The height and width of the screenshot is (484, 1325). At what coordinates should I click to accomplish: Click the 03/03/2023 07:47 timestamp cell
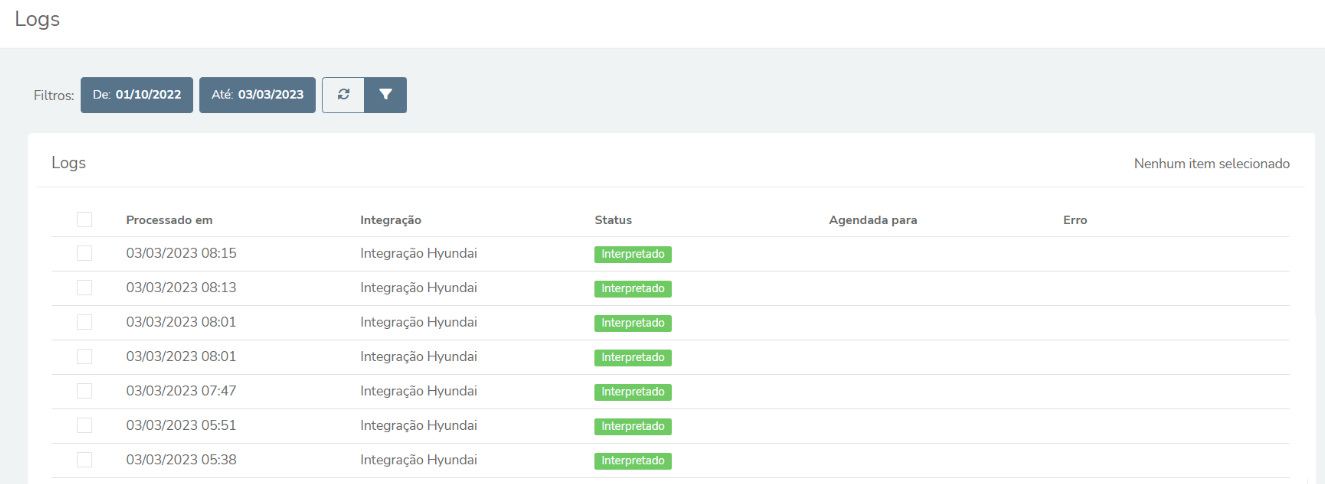tap(181, 391)
